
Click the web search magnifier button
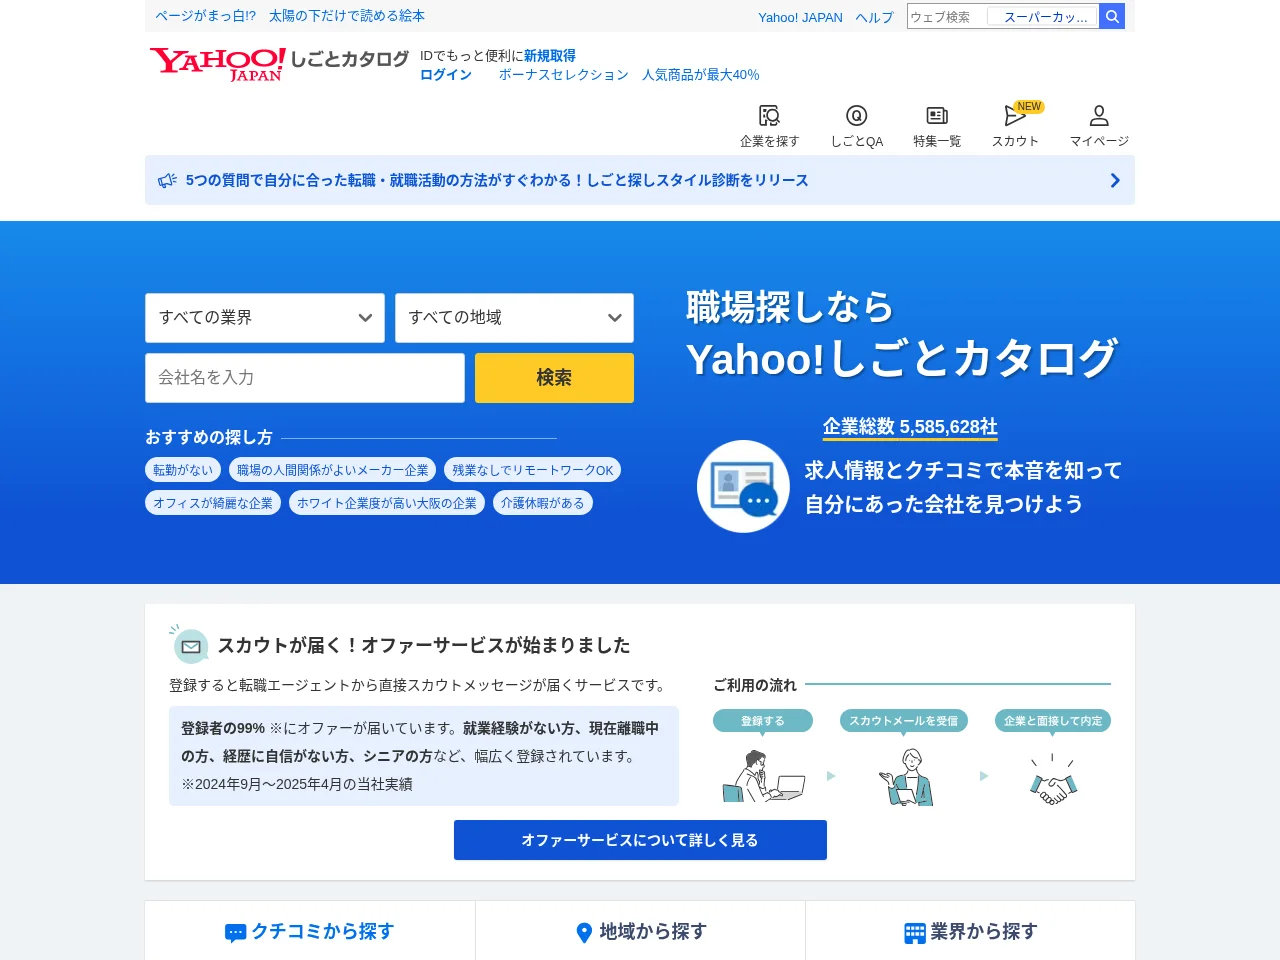[1112, 16]
